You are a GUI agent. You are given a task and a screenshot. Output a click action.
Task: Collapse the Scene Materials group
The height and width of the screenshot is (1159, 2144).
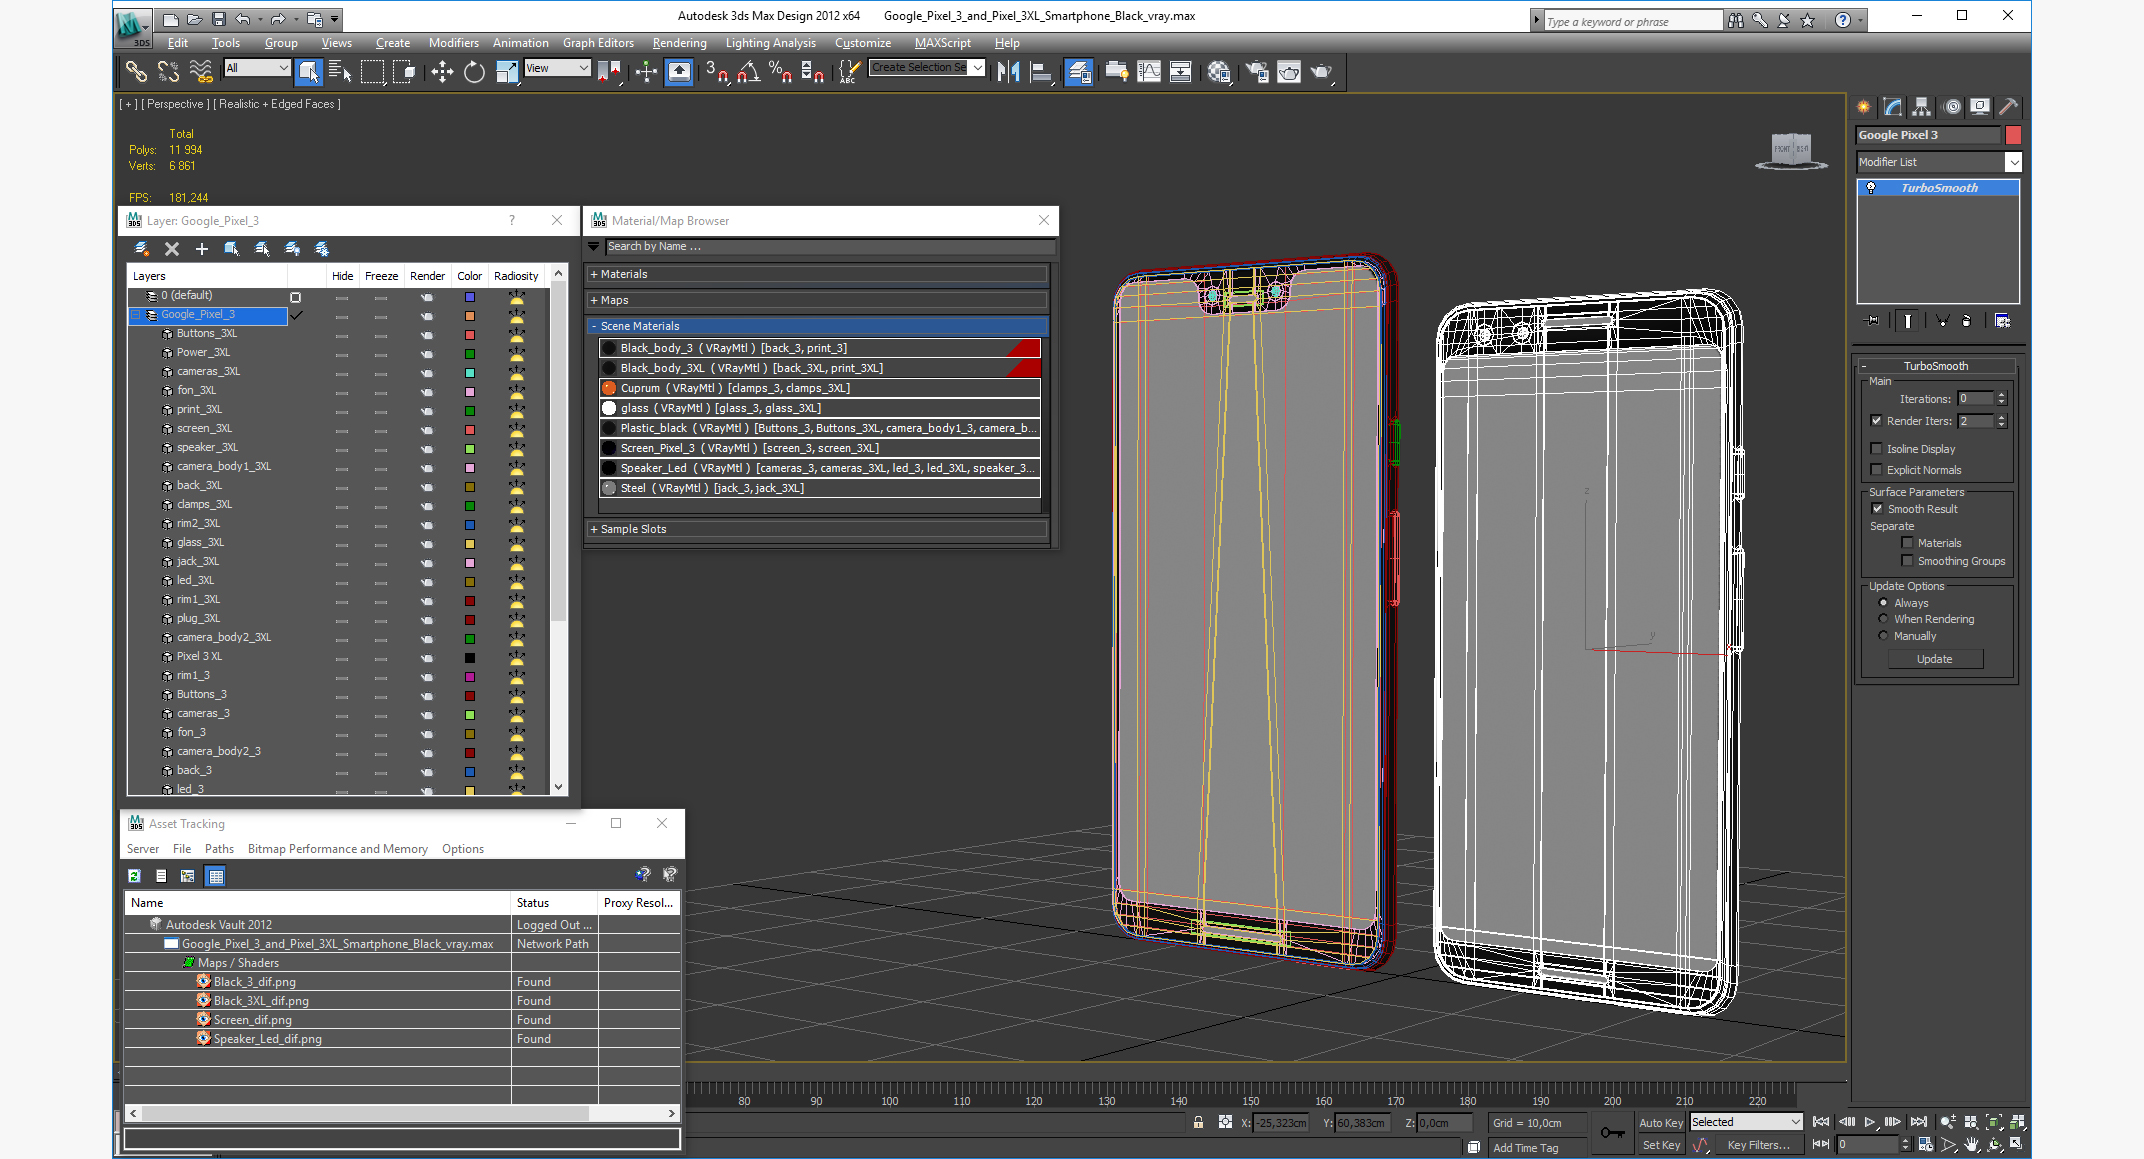click(818, 326)
